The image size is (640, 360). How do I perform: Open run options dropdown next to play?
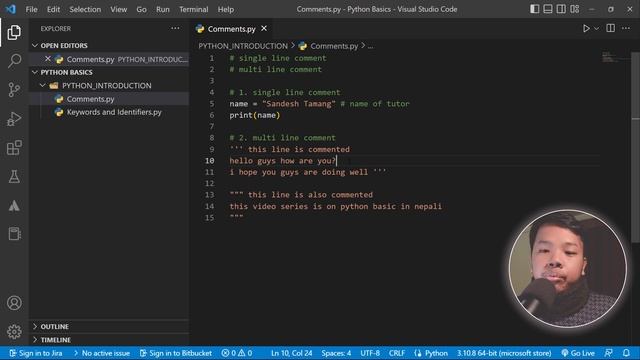tap(597, 29)
